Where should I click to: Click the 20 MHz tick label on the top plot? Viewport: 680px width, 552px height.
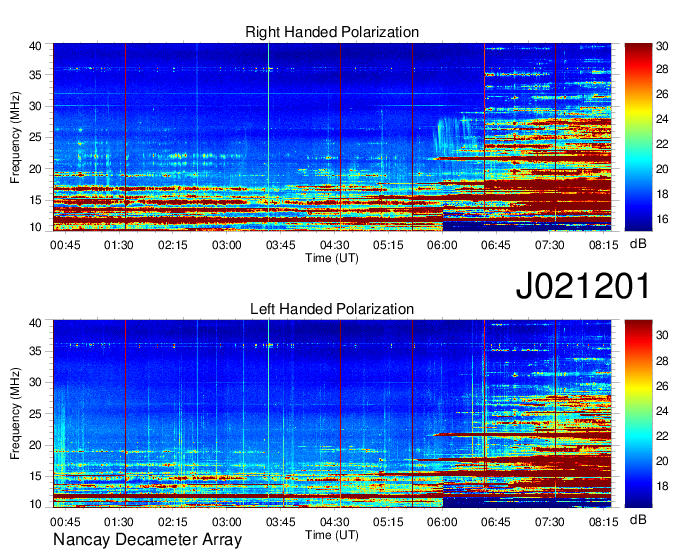click(x=35, y=169)
